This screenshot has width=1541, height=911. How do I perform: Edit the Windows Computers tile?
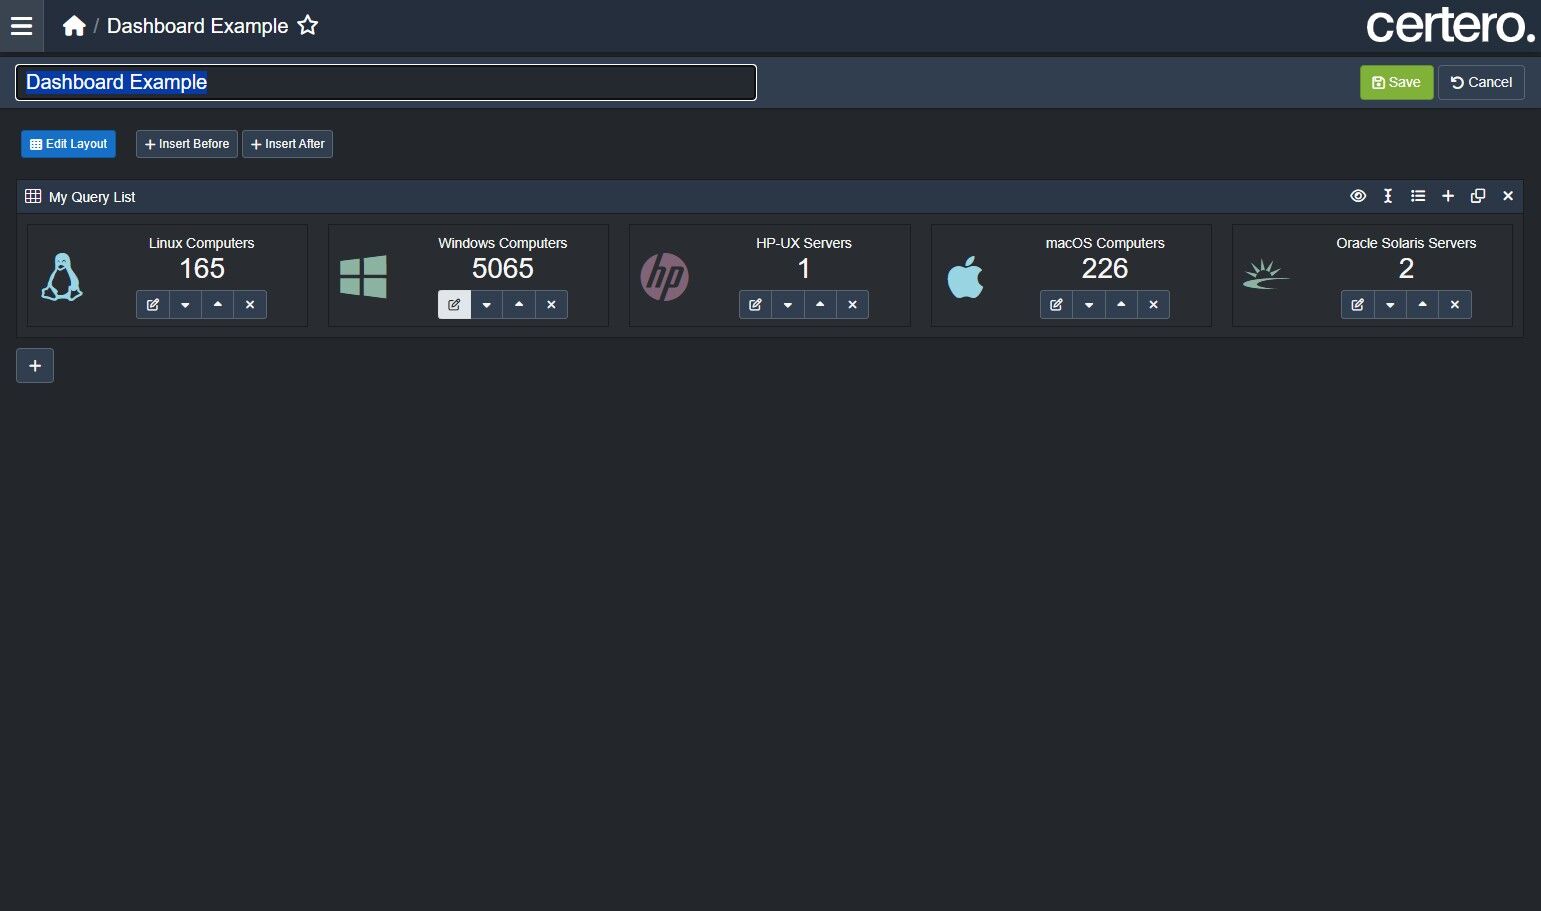click(454, 305)
